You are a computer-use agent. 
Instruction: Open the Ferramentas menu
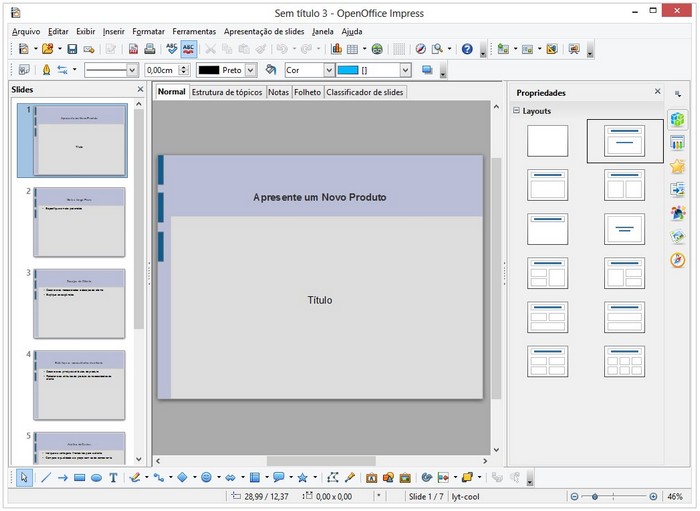coord(194,31)
